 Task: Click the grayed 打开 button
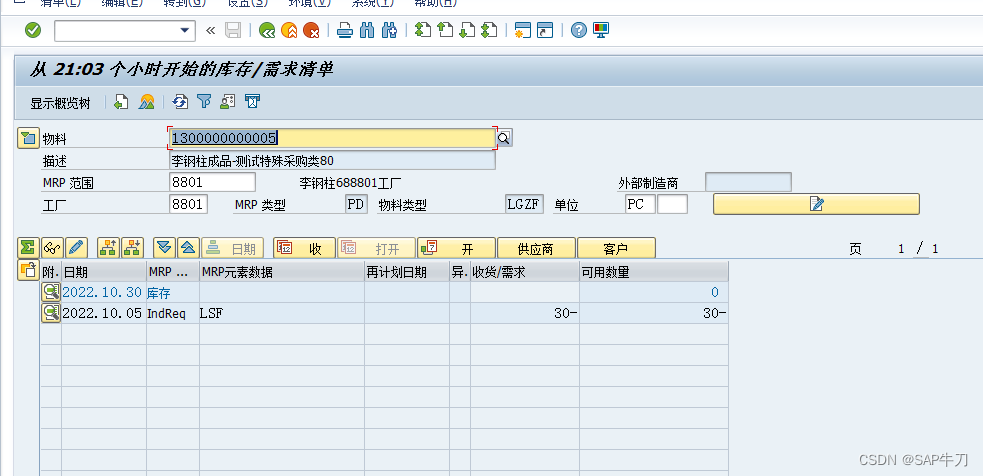coord(376,248)
